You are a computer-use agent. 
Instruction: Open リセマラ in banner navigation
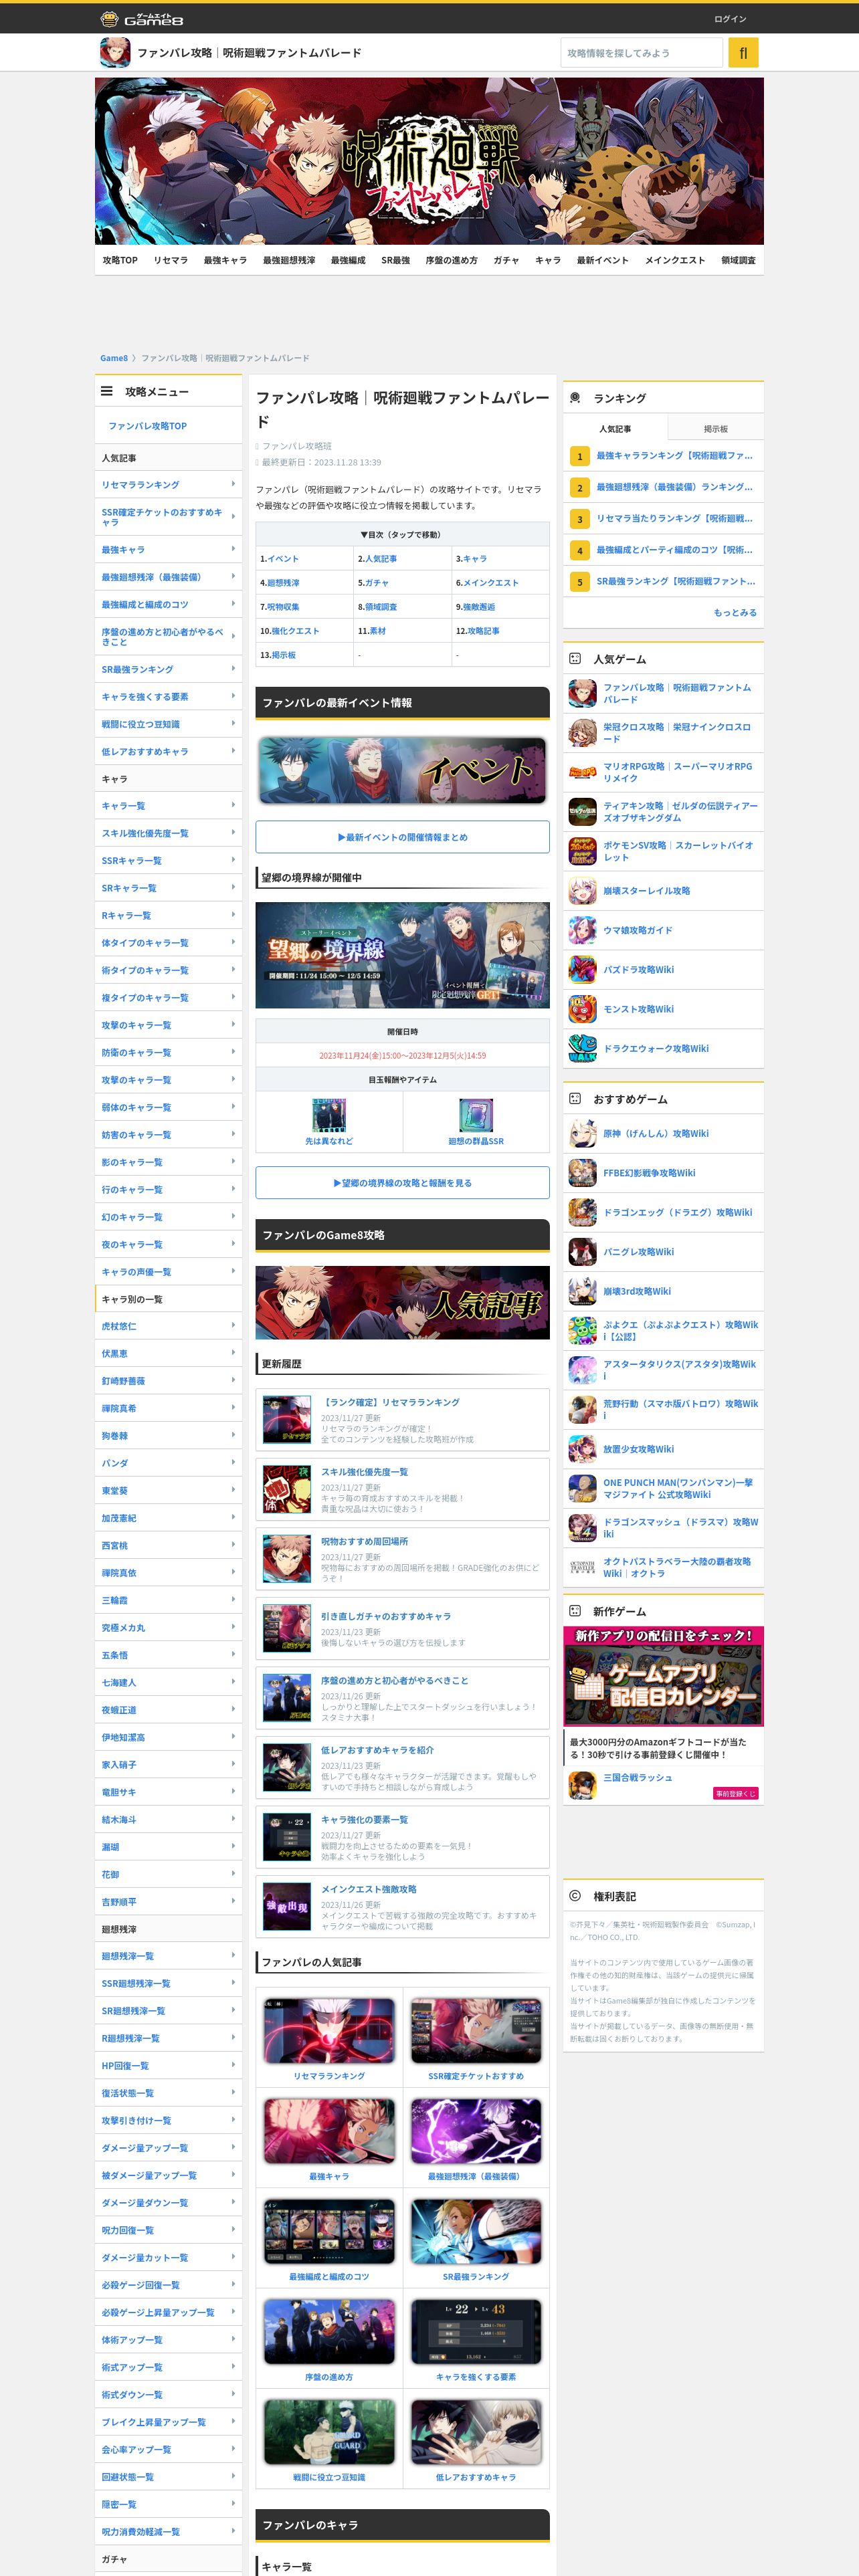(x=171, y=260)
